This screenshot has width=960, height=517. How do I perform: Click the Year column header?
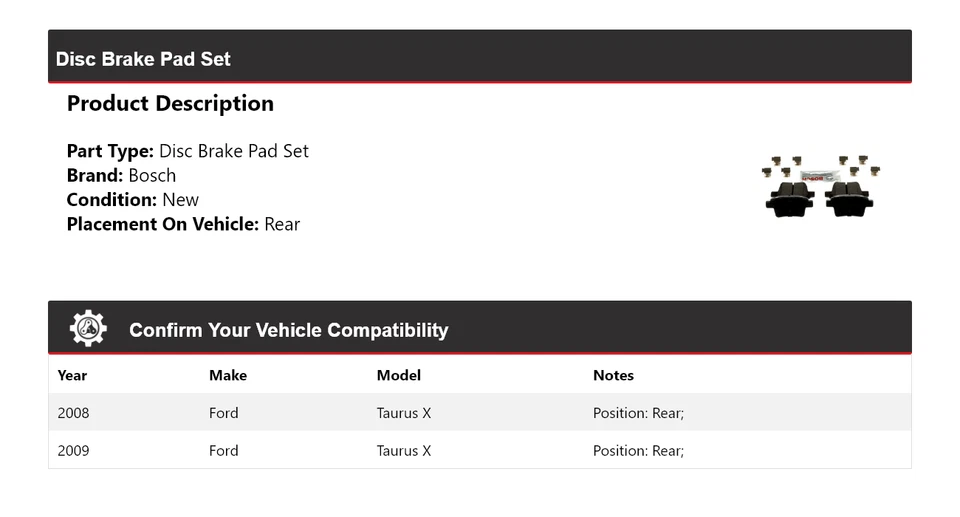point(72,376)
